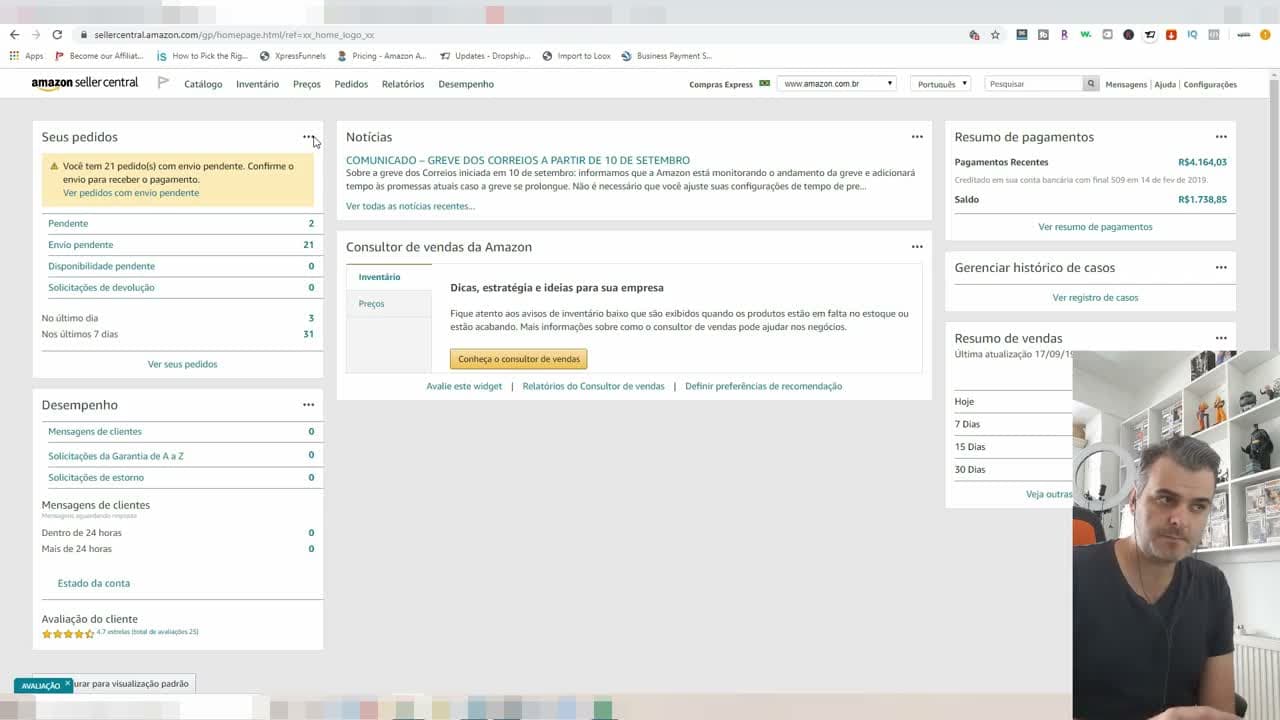Screen dimensions: 1280x720
Task: Close the Avaliação feedback tag
Action: pyautogui.click(x=68, y=684)
